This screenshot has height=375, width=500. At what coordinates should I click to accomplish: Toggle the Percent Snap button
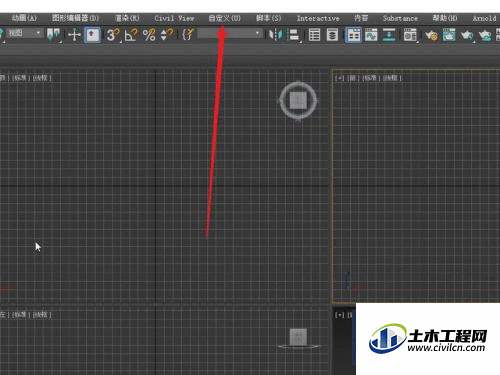point(149,35)
